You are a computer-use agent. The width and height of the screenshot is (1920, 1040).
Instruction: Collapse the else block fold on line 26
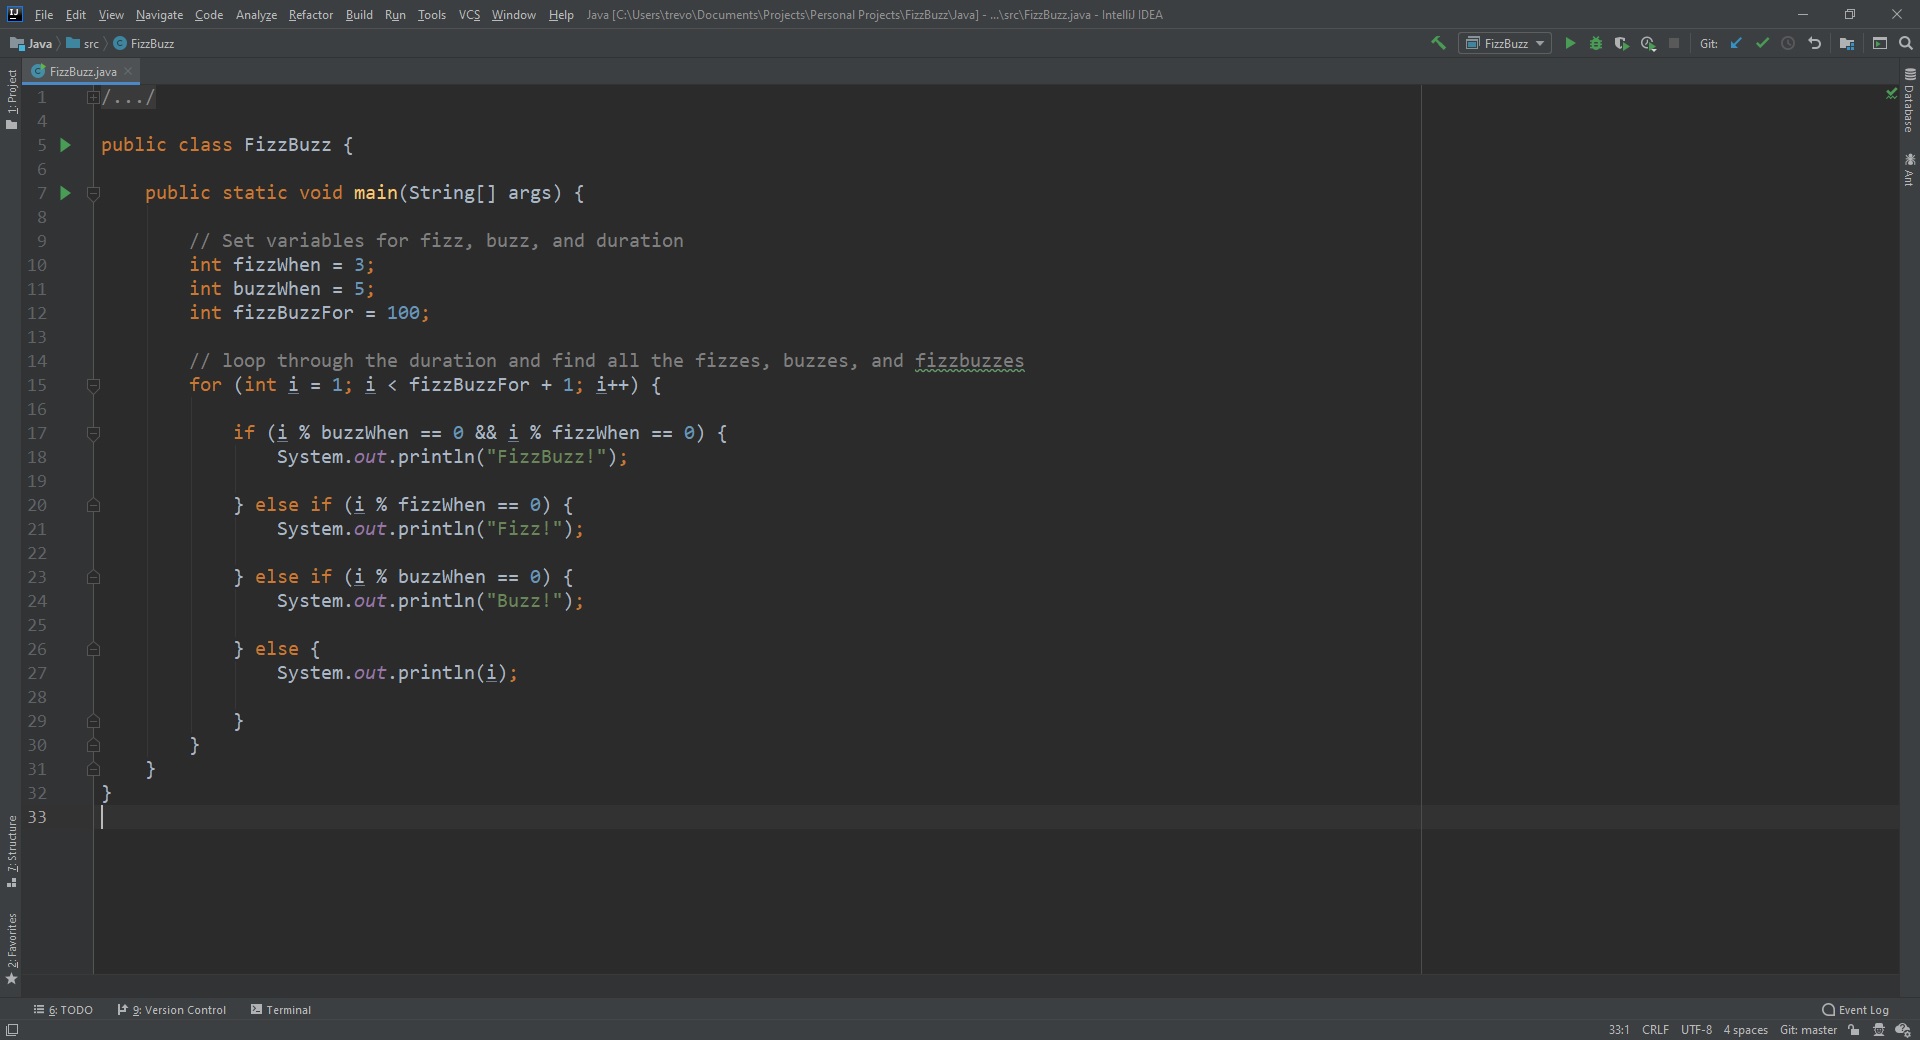point(93,649)
